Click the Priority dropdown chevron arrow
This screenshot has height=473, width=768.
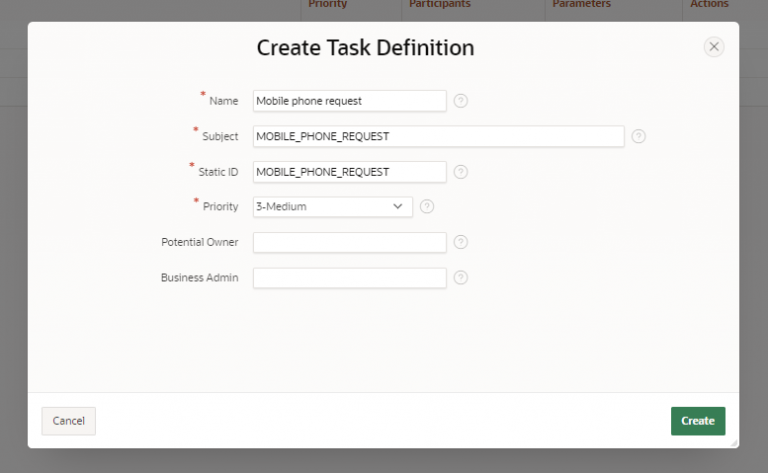coord(398,207)
